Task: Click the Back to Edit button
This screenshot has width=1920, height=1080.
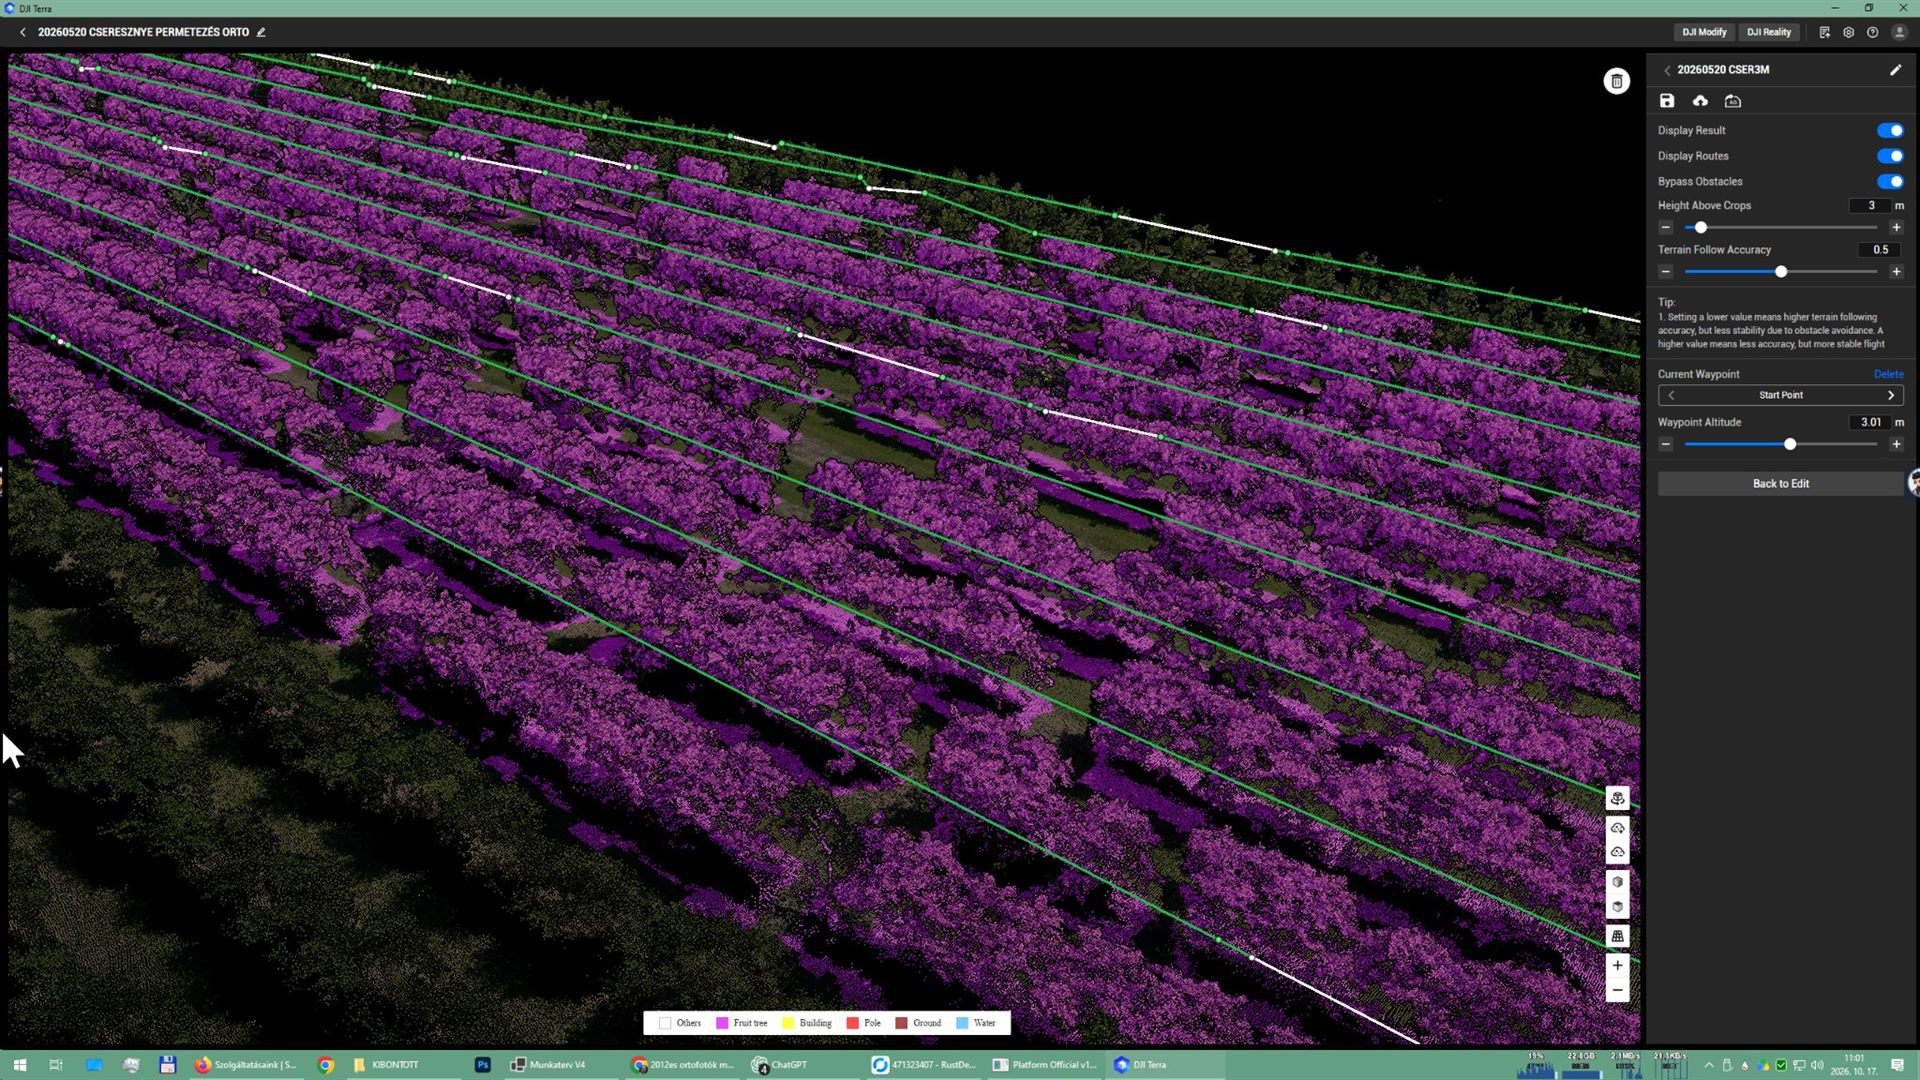Action: click(1780, 484)
